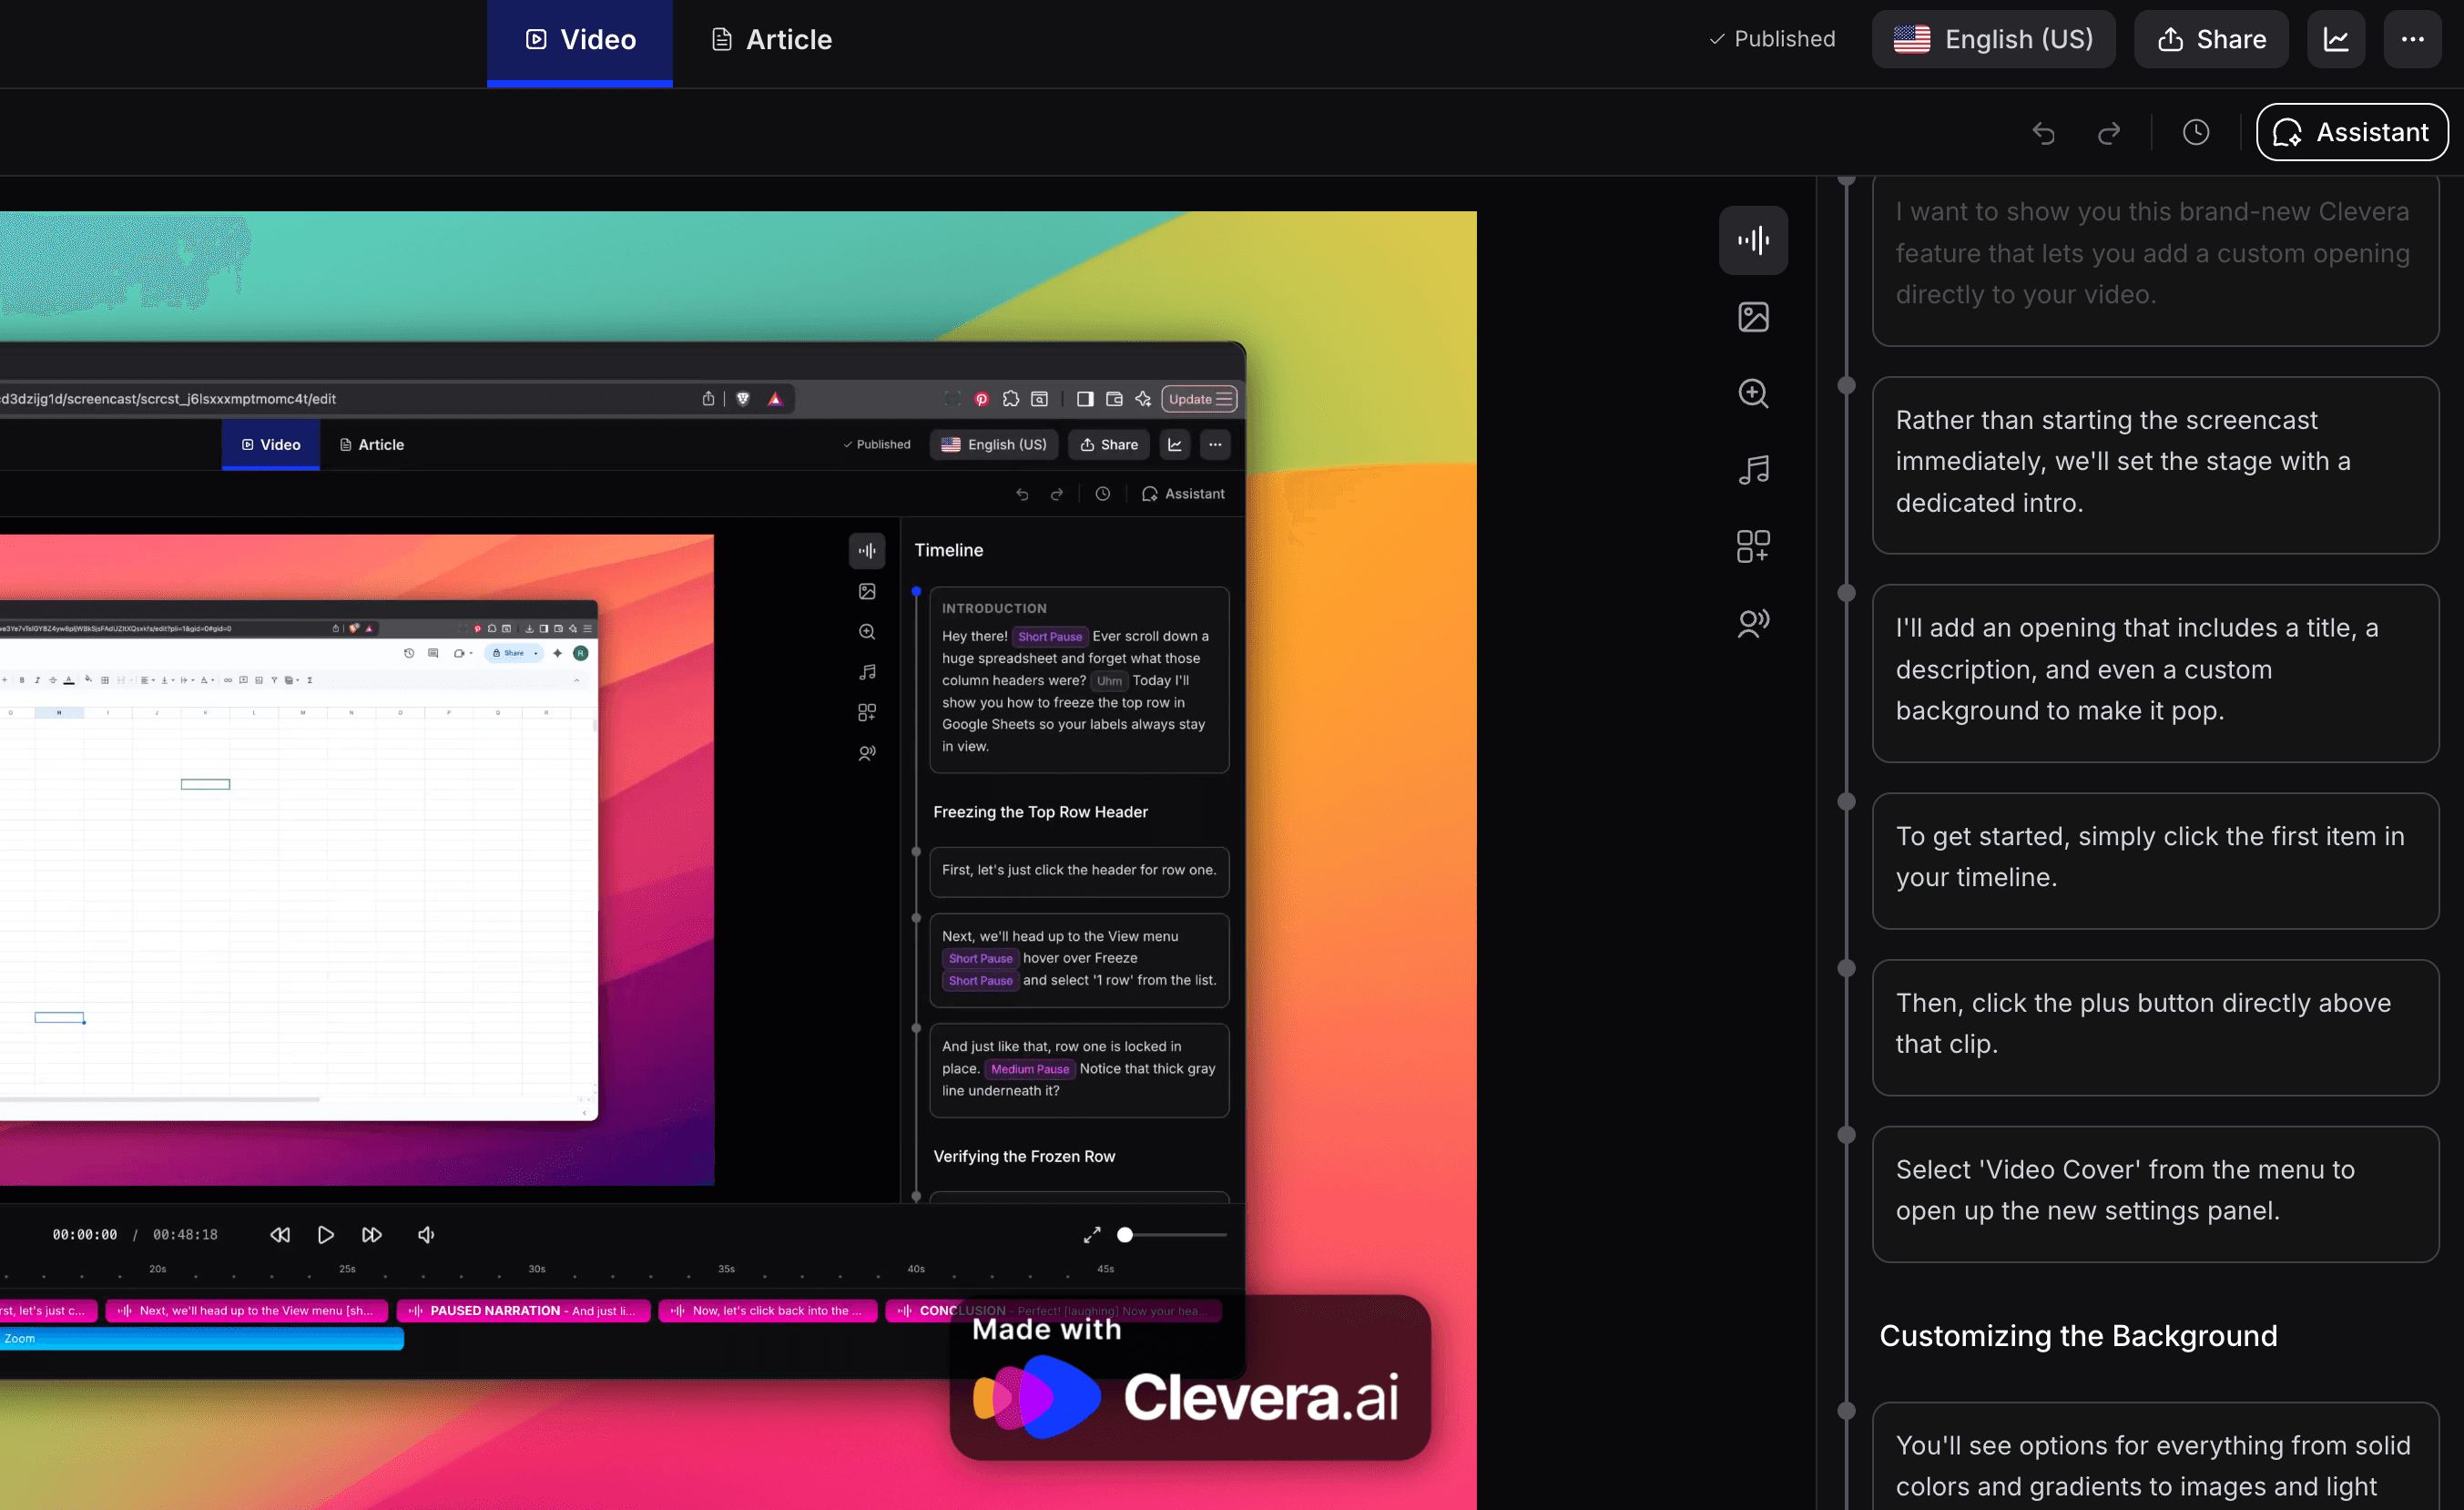Open the image media panel icon

point(1753,317)
